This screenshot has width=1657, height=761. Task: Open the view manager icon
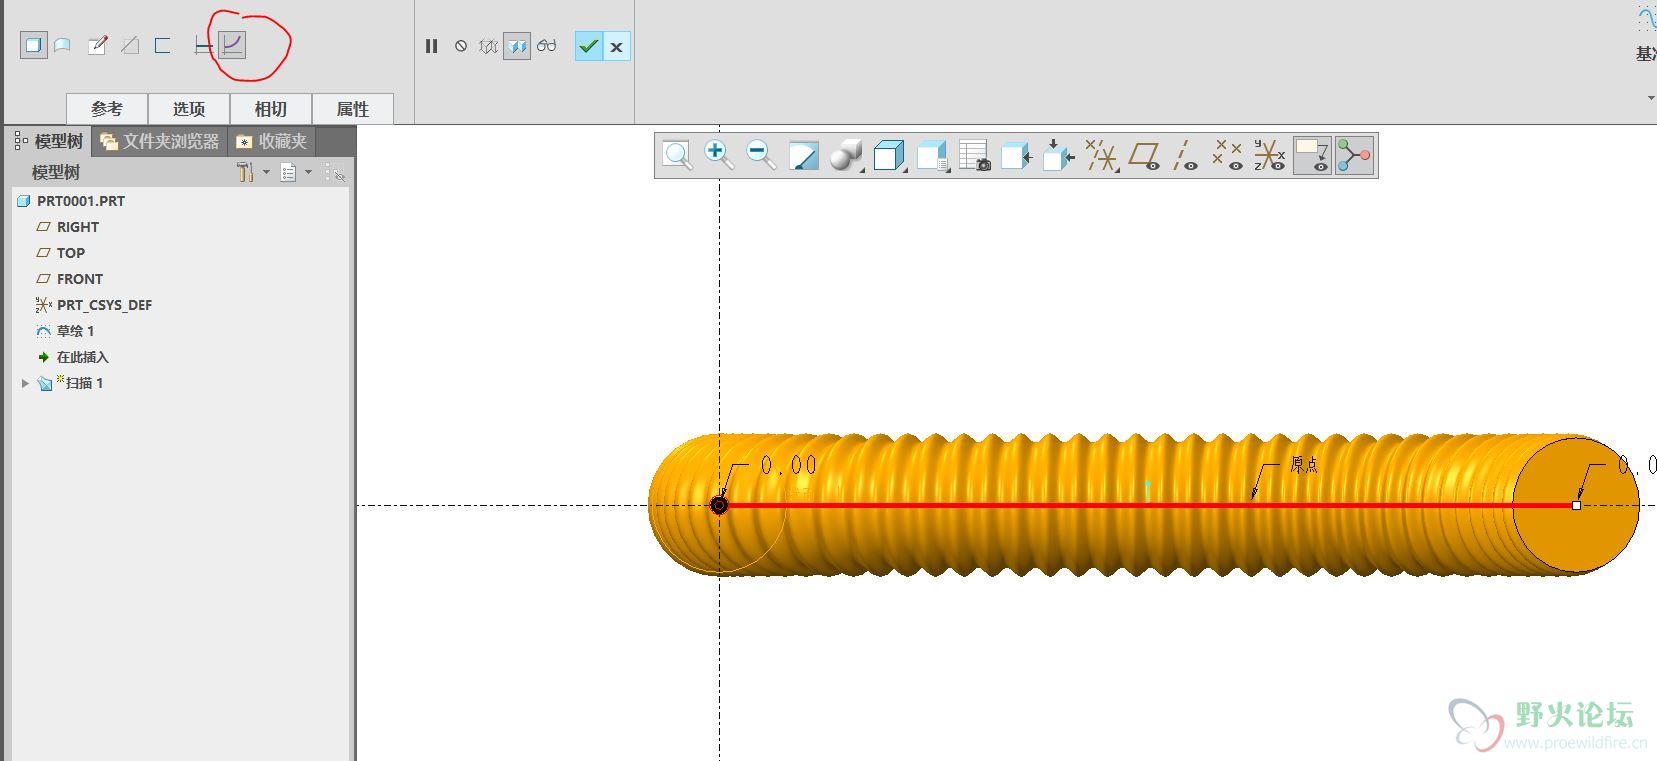click(x=932, y=156)
